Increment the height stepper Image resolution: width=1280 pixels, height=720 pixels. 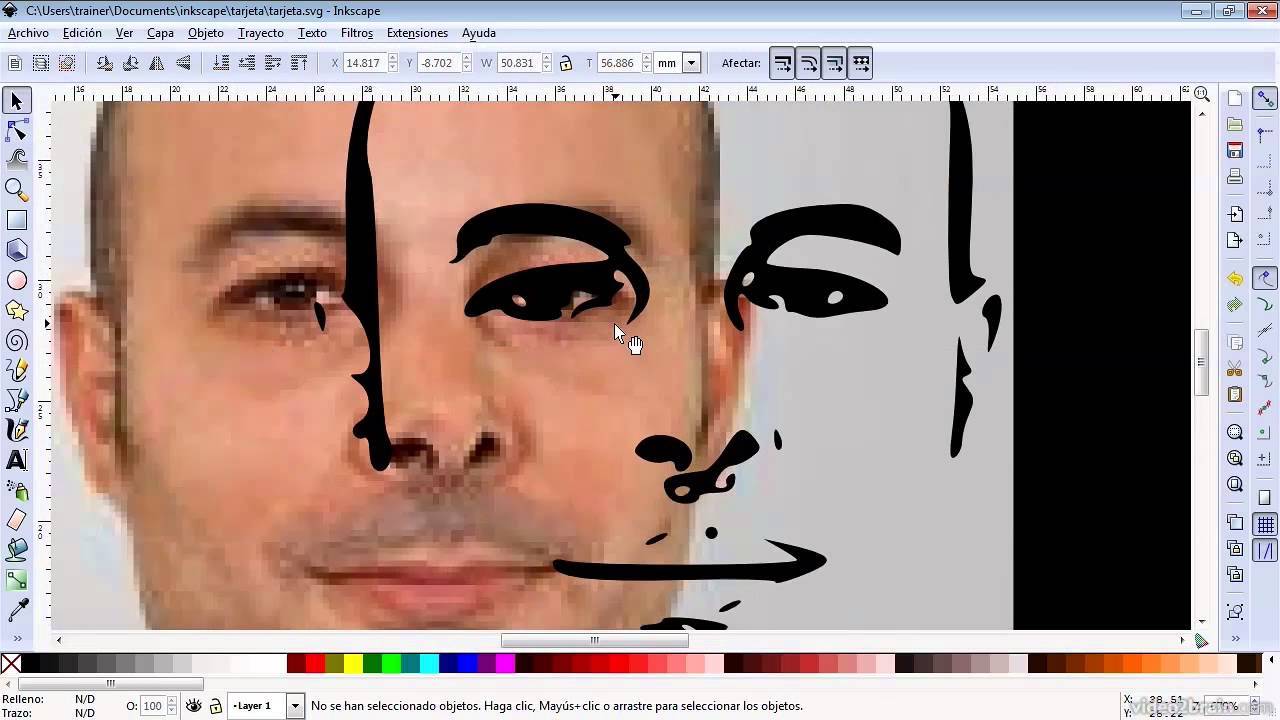[x=646, y=58]
